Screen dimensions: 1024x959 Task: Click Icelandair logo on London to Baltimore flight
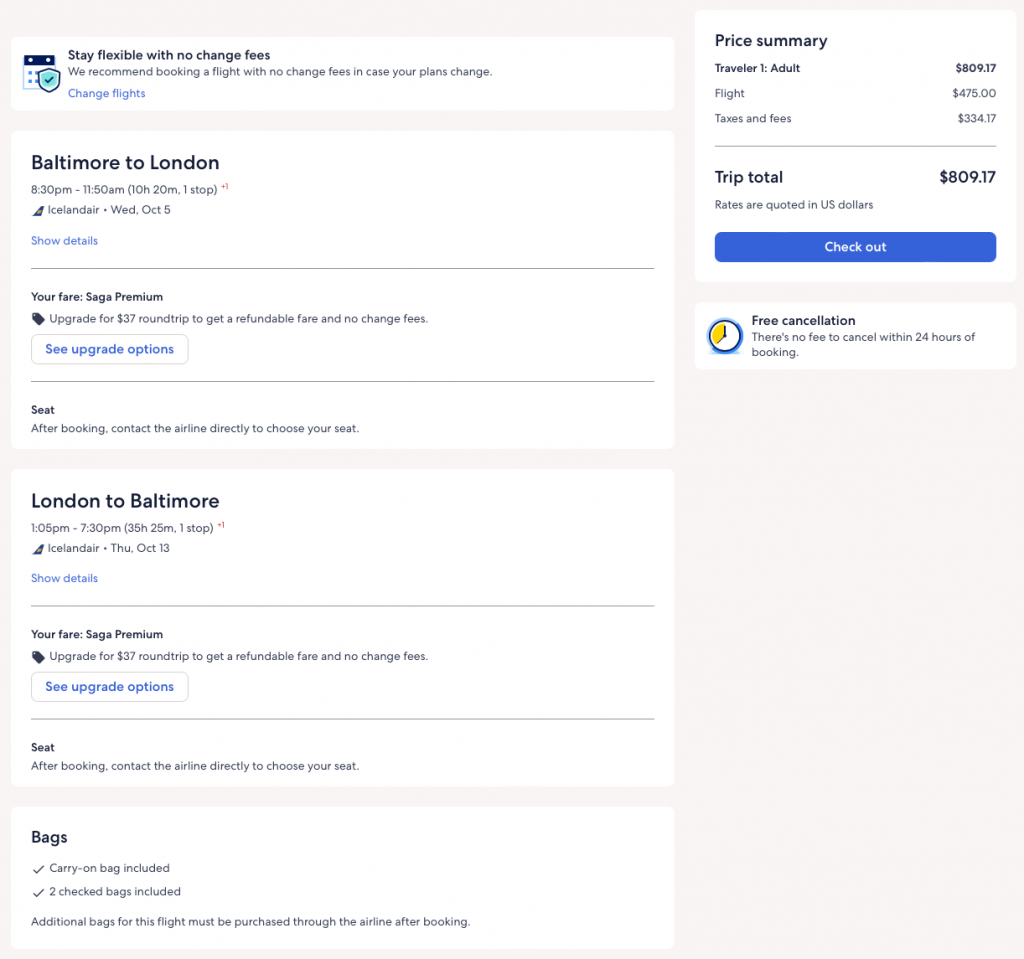click(x=38, y=549)
